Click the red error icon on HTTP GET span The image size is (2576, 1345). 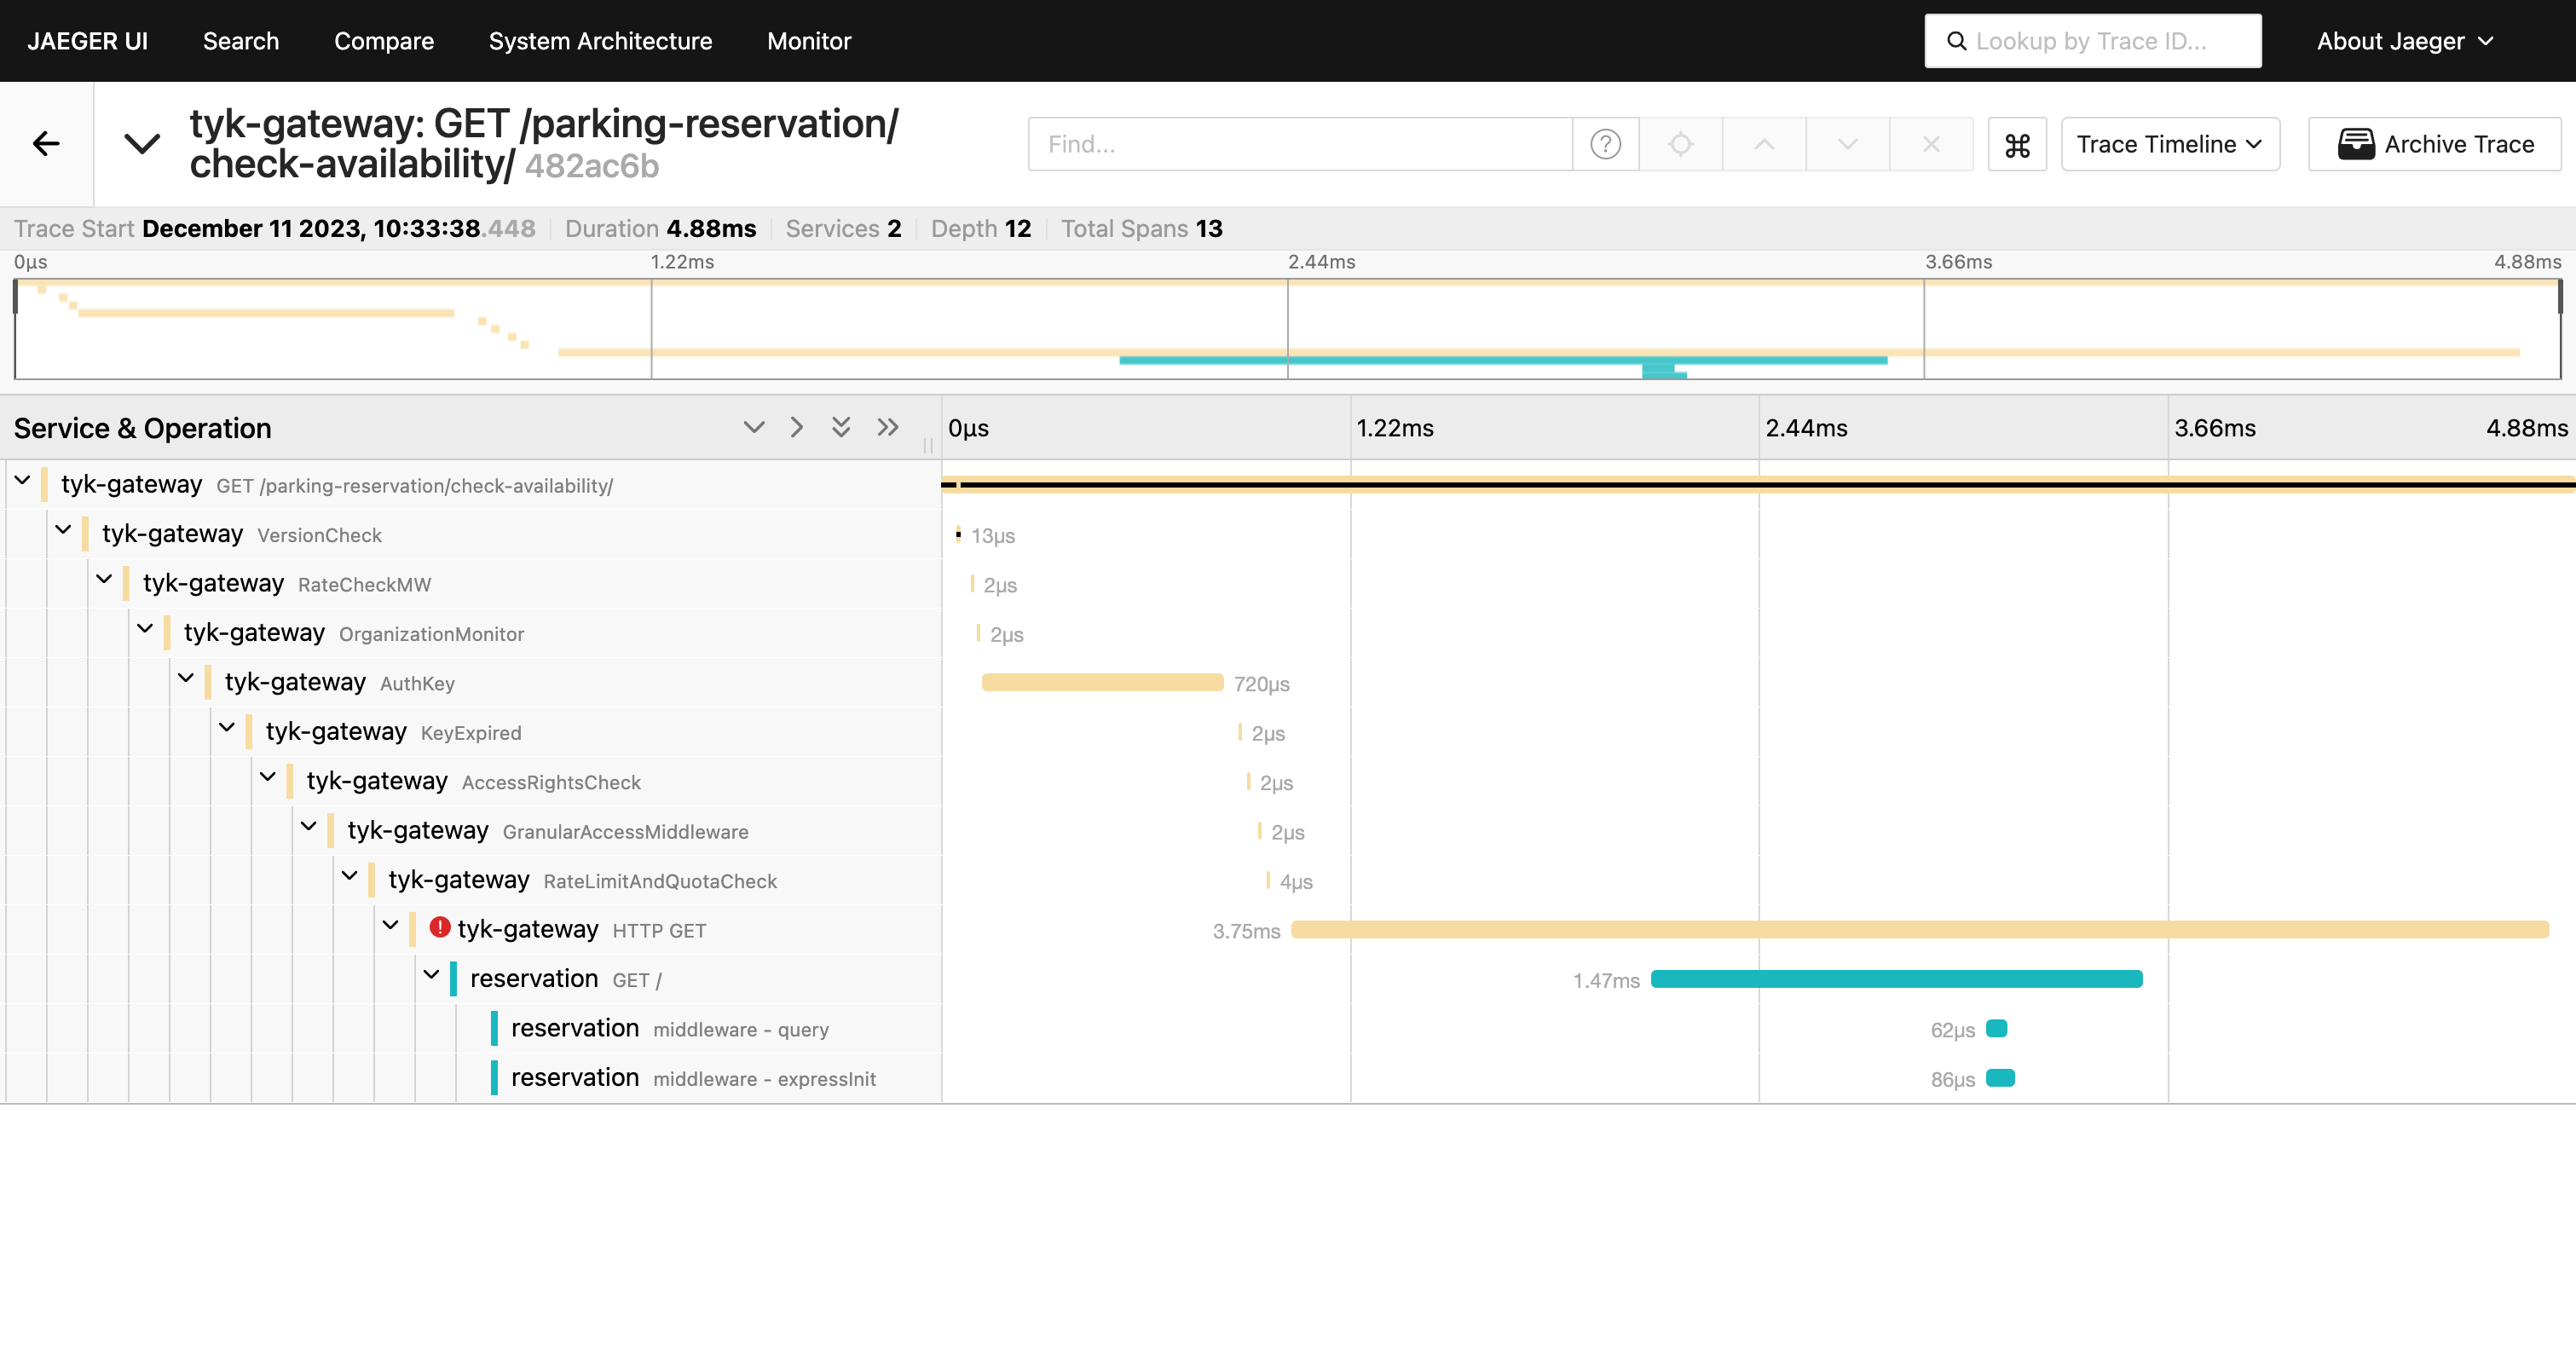pos(439,928)
